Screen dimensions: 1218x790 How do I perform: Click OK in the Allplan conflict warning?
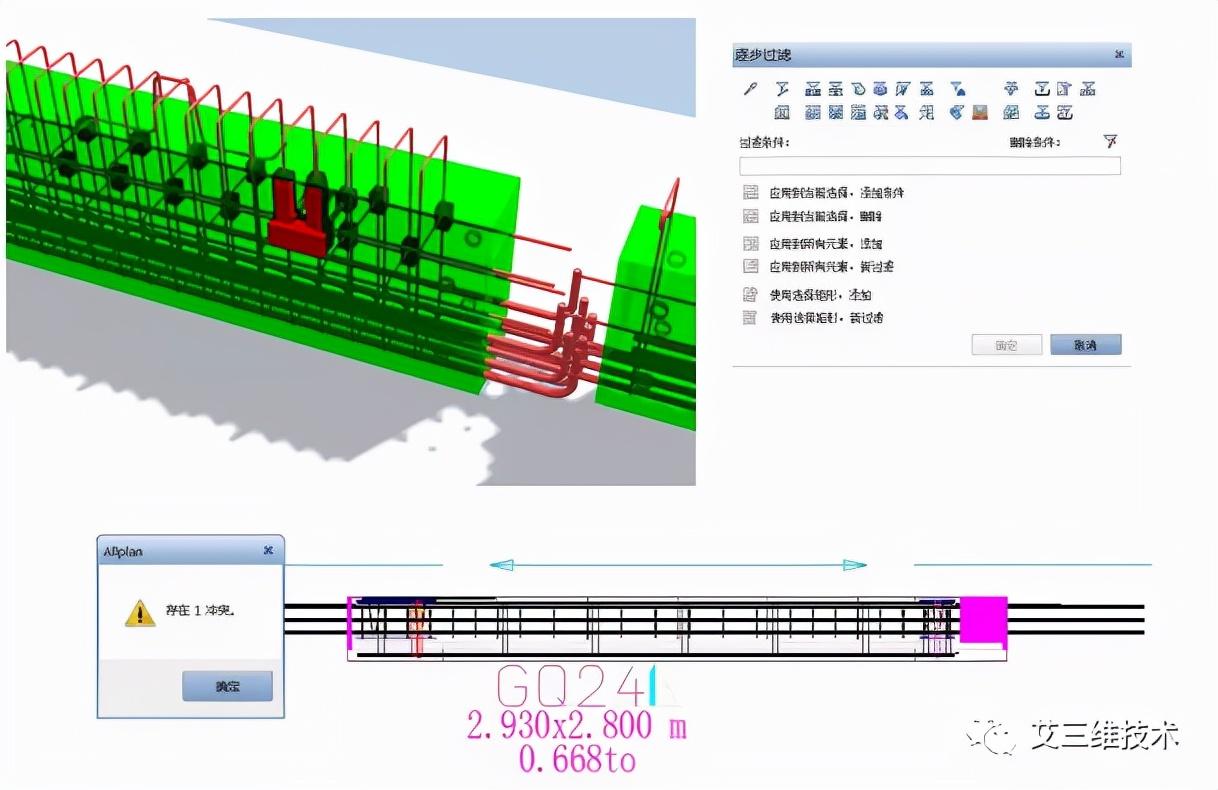point(228,686)
